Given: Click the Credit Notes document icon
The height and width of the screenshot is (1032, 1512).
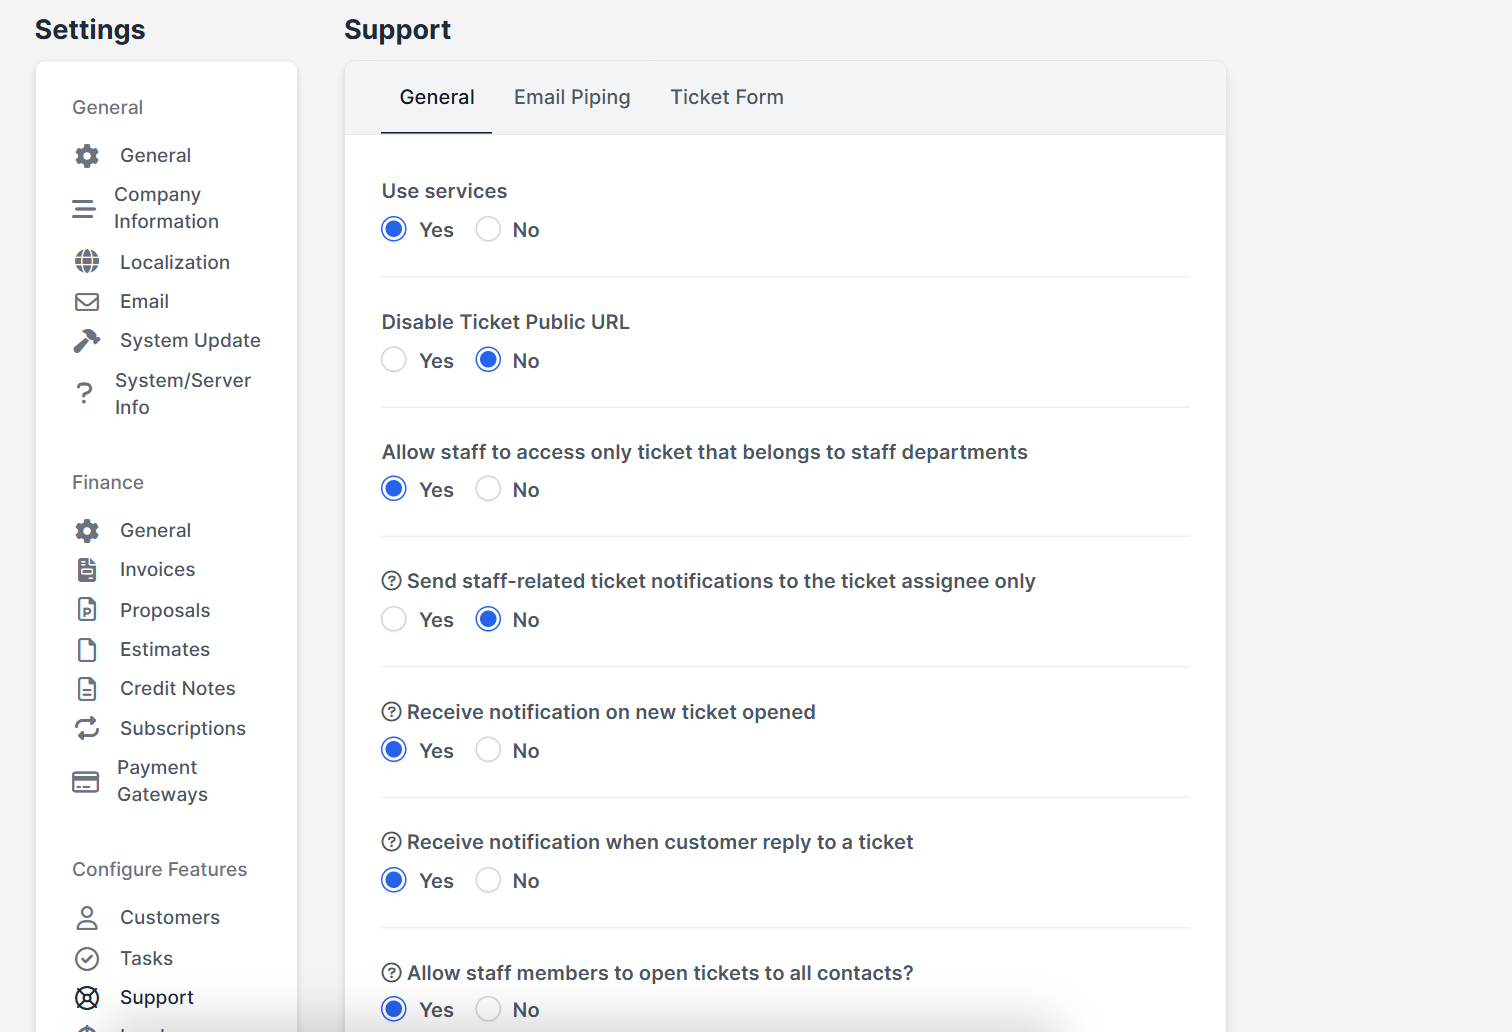Looking at the screenshot, I should click(x=87, y=689).
